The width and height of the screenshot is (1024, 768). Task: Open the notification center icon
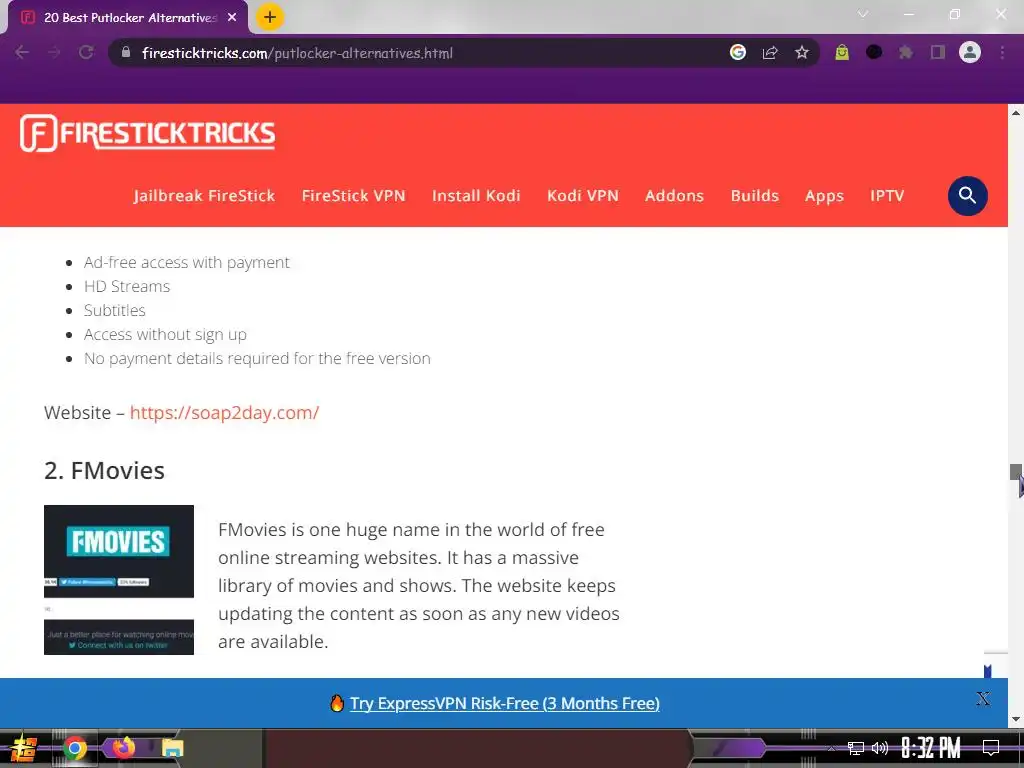click(991, 748)
